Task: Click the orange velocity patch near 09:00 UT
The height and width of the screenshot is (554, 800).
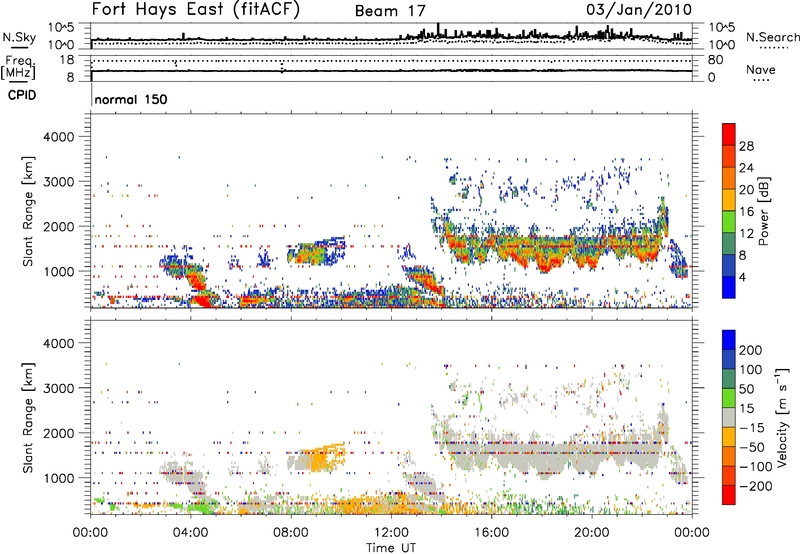Action: click(x=320, y=458)
